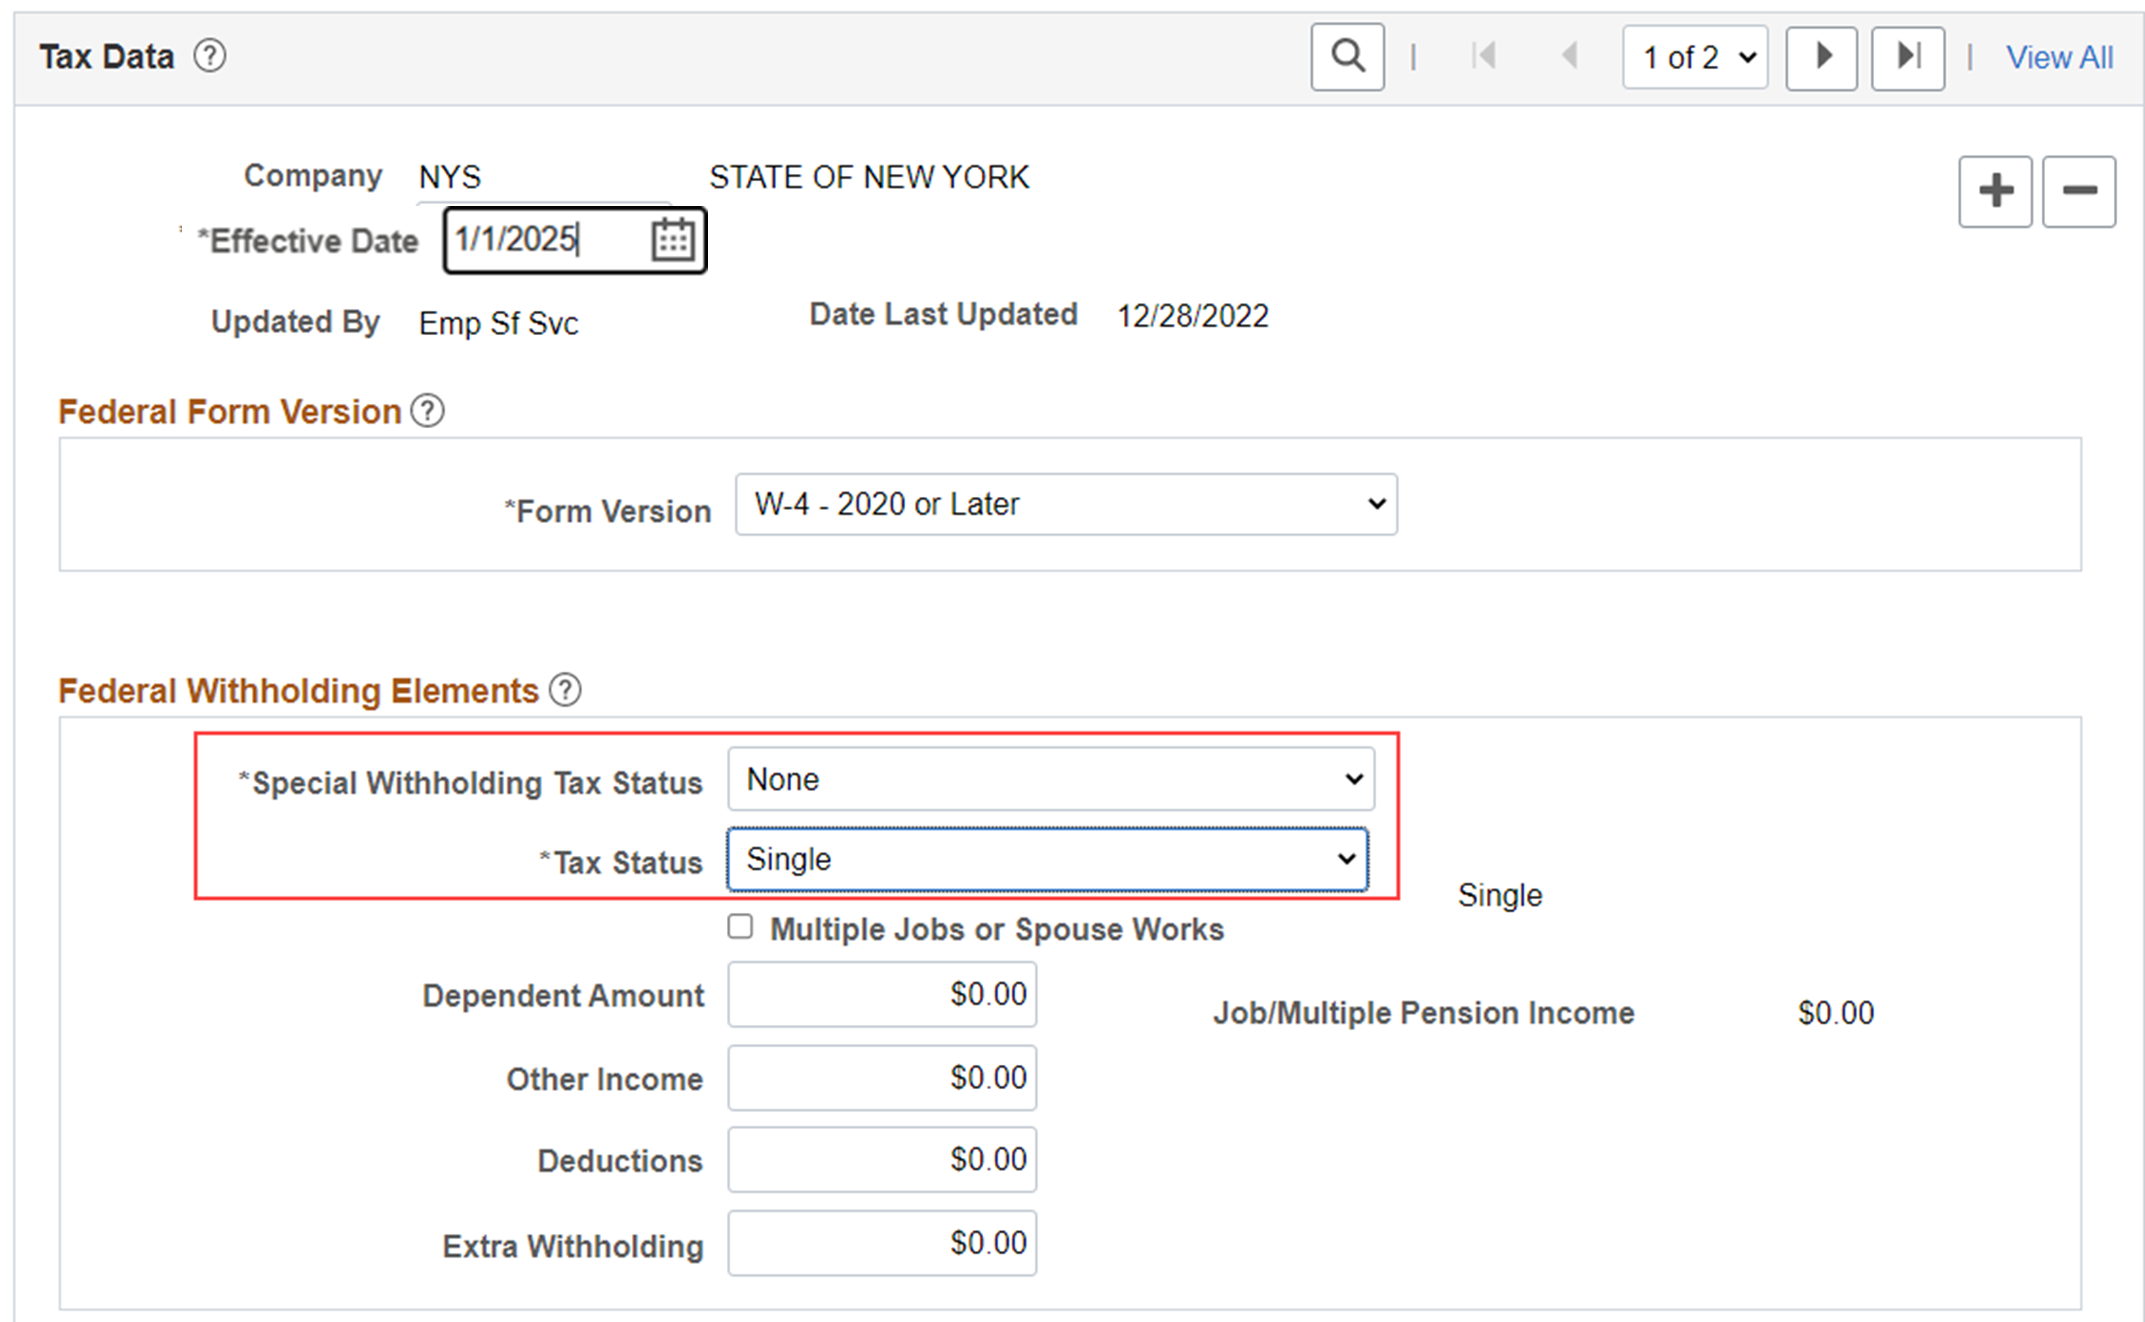Open Federal Withholding Elements help icon
This screenshot has height=1322, width=2145.
(565, 690)
